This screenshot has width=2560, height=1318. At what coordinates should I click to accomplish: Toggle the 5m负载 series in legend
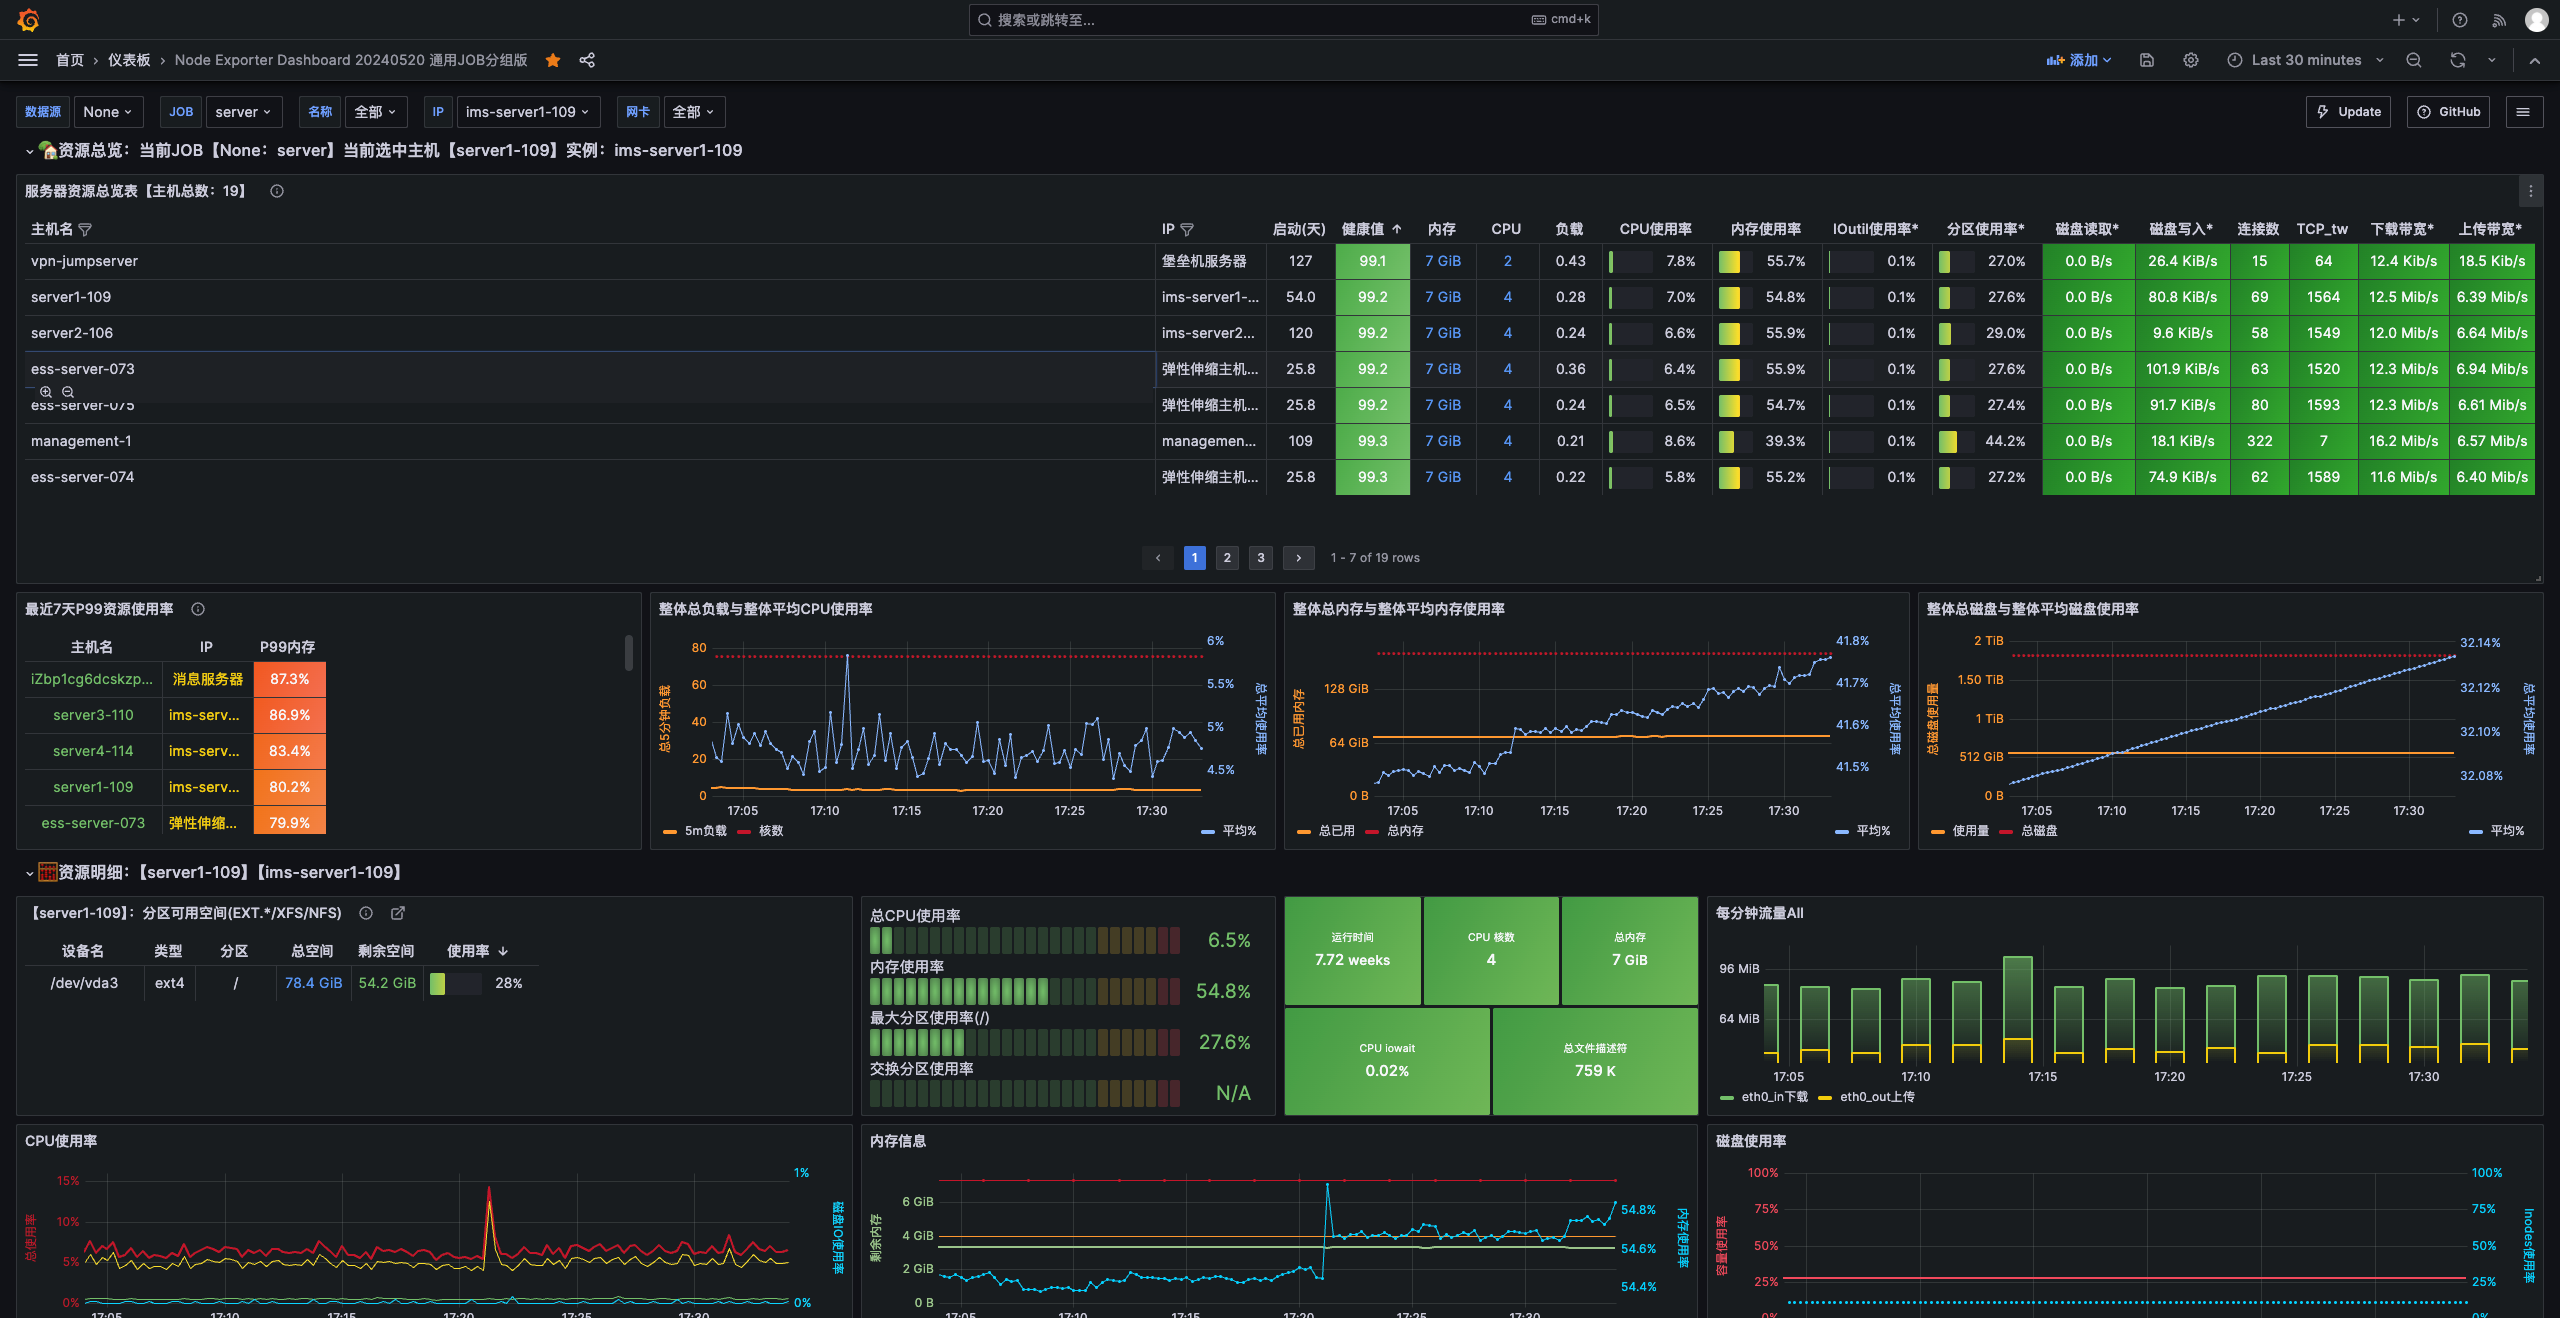(x=704, y=831)
